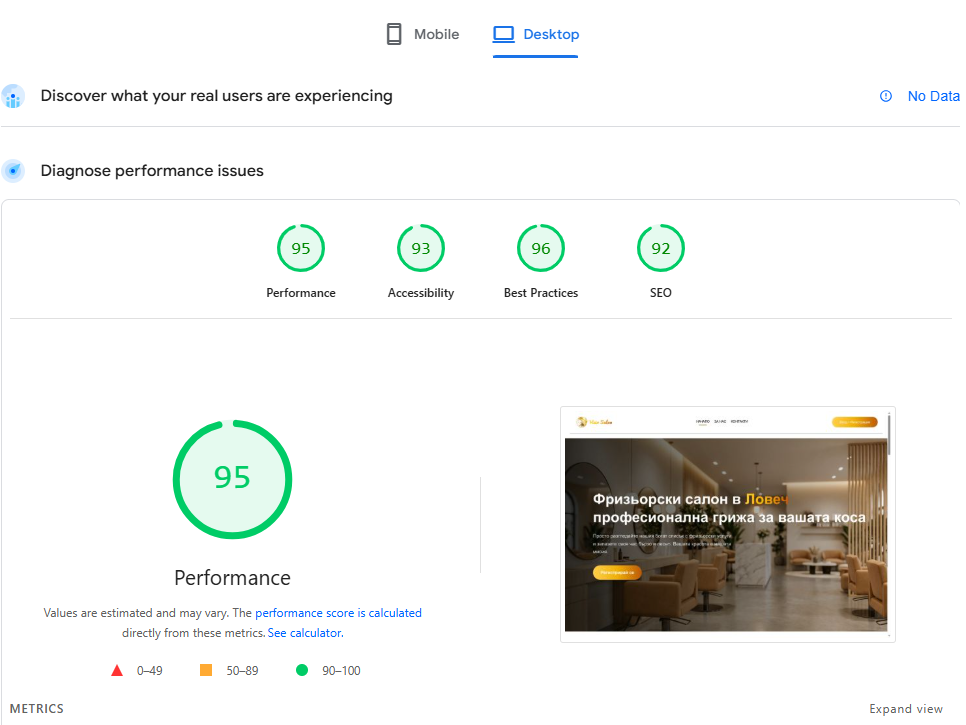This screenshot has width=966, height=725.
Task: Click the green circle 90–100 legend icon
Action: click(x=302, y=670)
